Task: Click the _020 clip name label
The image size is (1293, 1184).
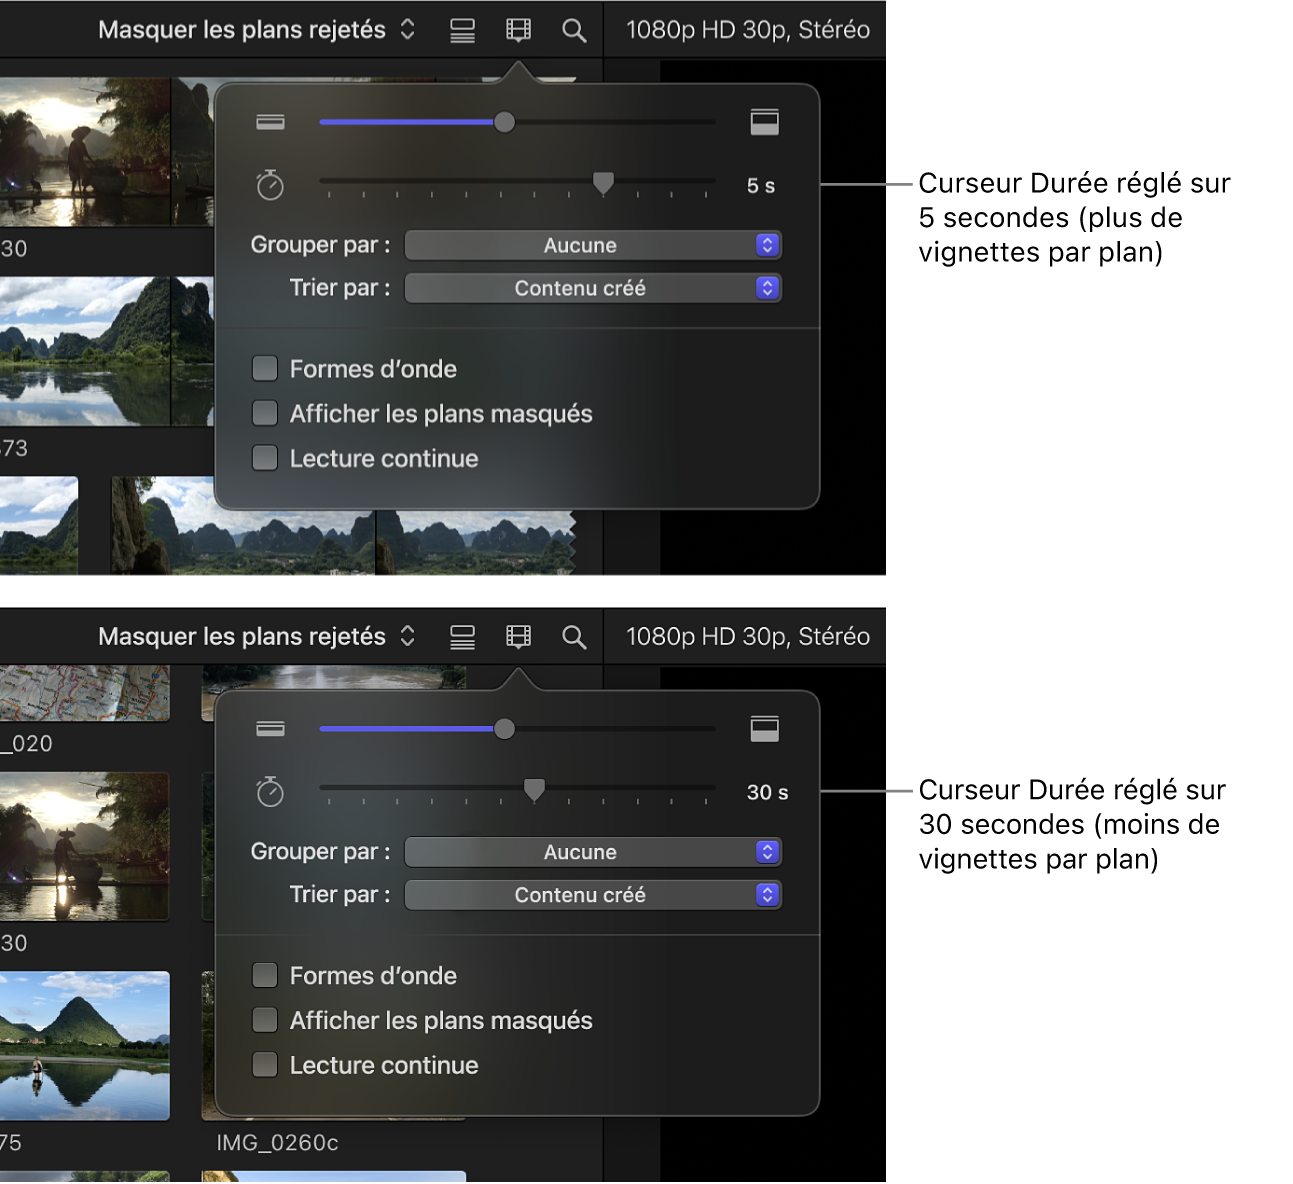Action: coord(27,743)
